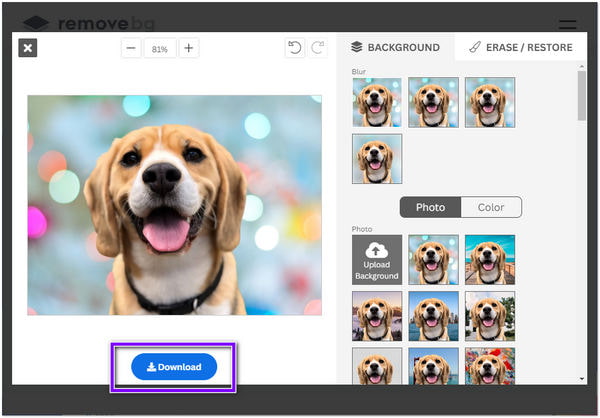Click the Upload Background tile
Screen dimensions: 600x418
pyautogui.click(x=377, y=260)
